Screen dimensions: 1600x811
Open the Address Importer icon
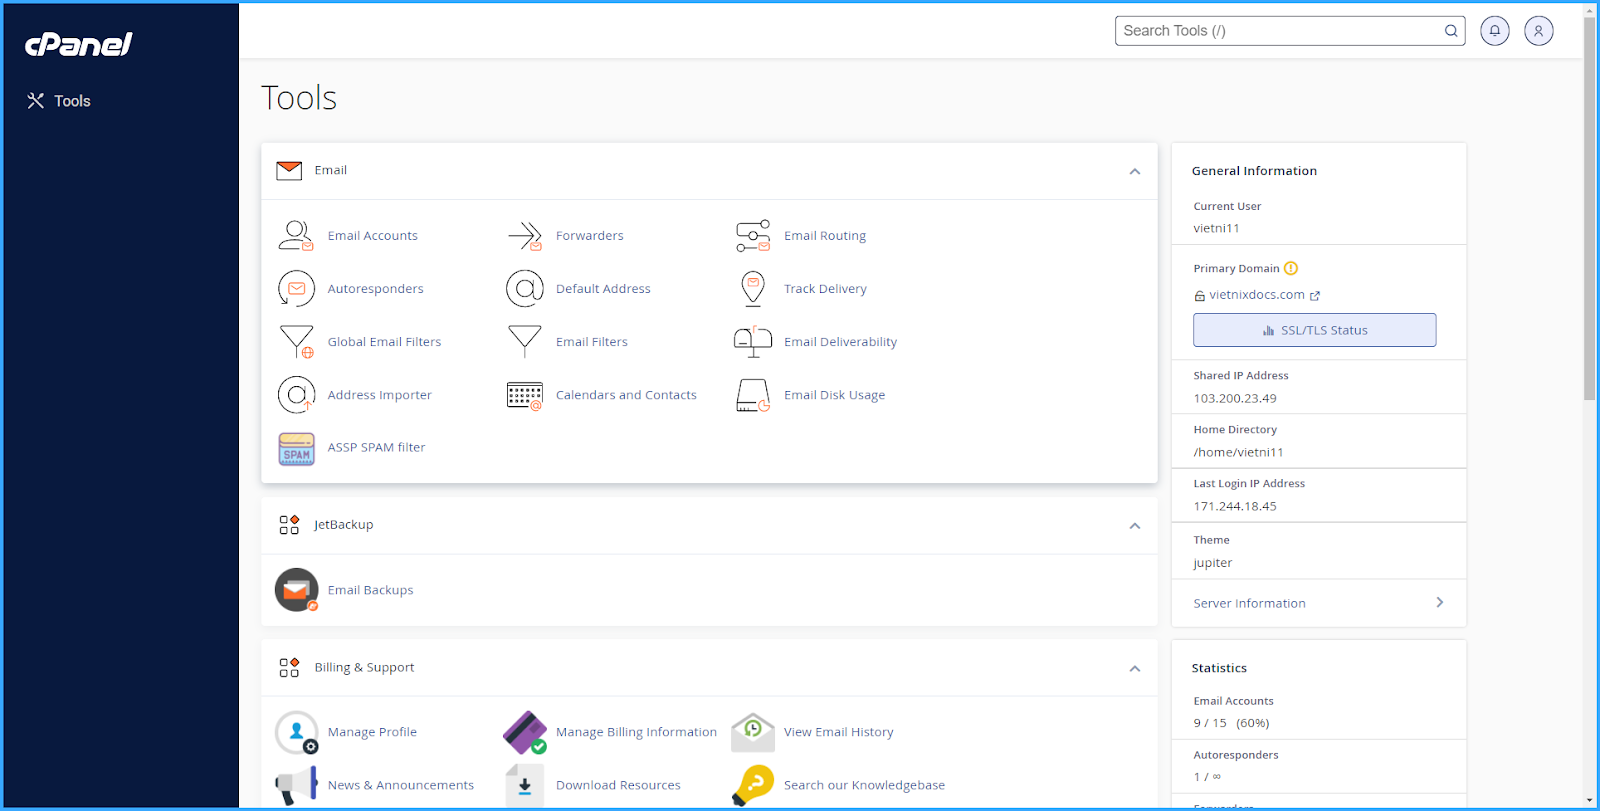296,395
